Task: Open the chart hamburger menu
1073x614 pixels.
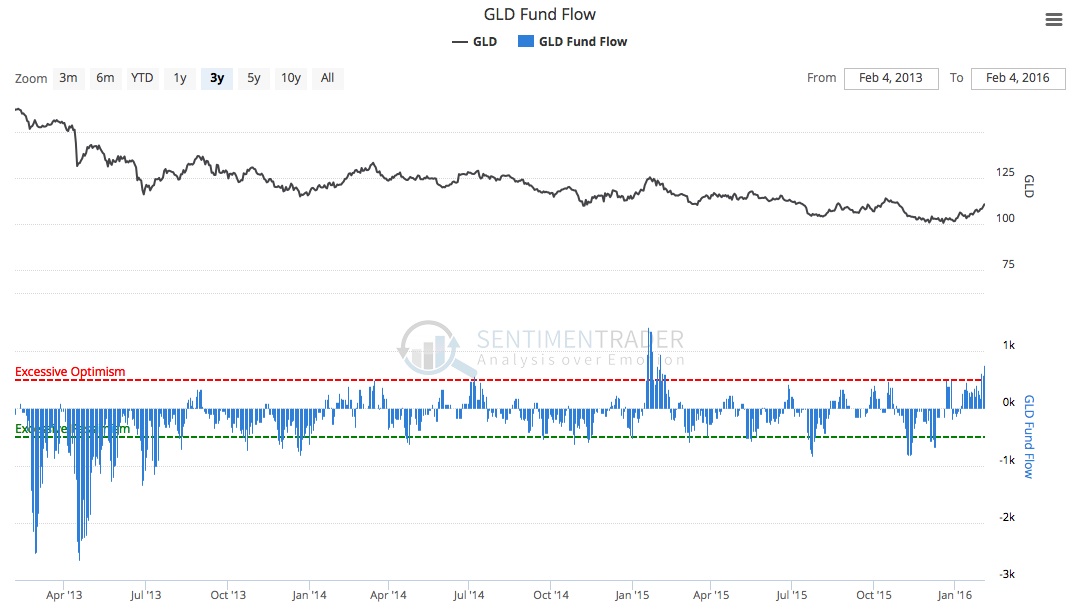Action: [1053, 20]
